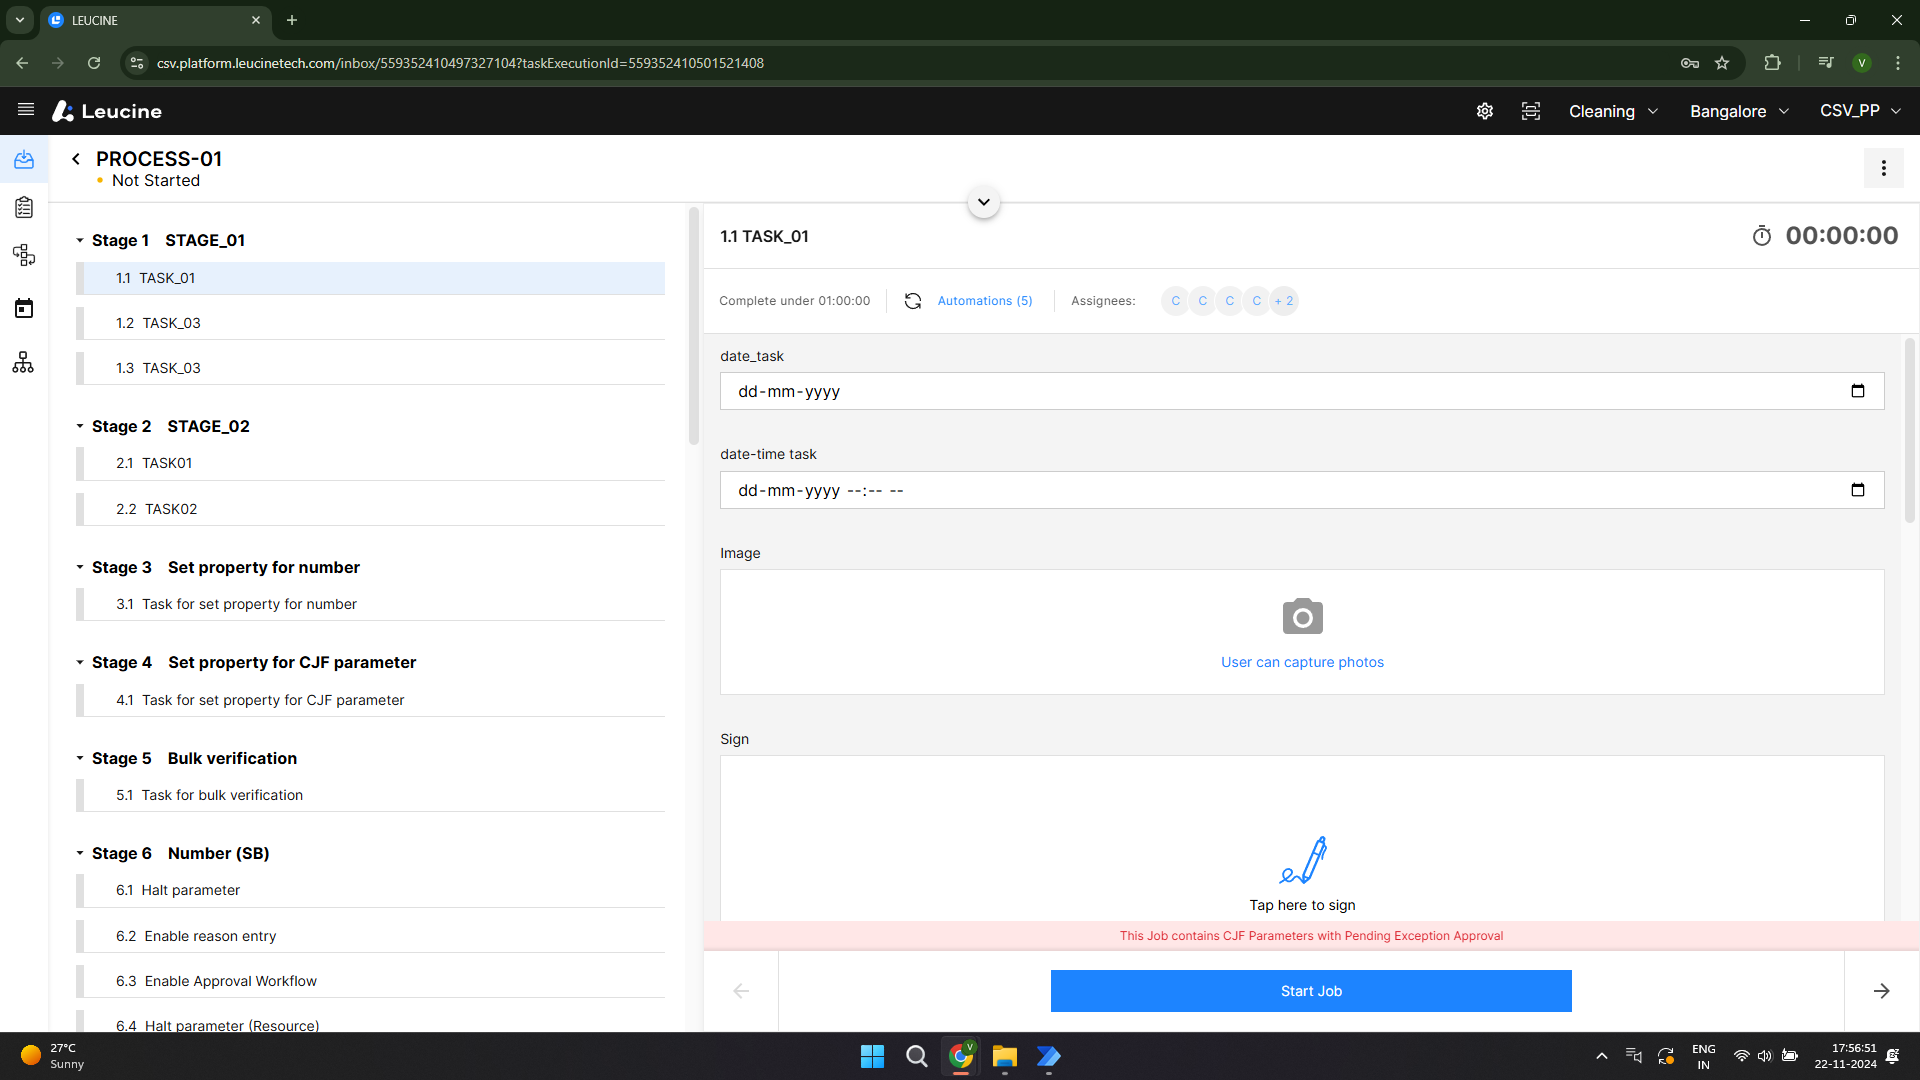
Task: Open the Bangalore facility dropdown
Action: (x=1738, y=111)
